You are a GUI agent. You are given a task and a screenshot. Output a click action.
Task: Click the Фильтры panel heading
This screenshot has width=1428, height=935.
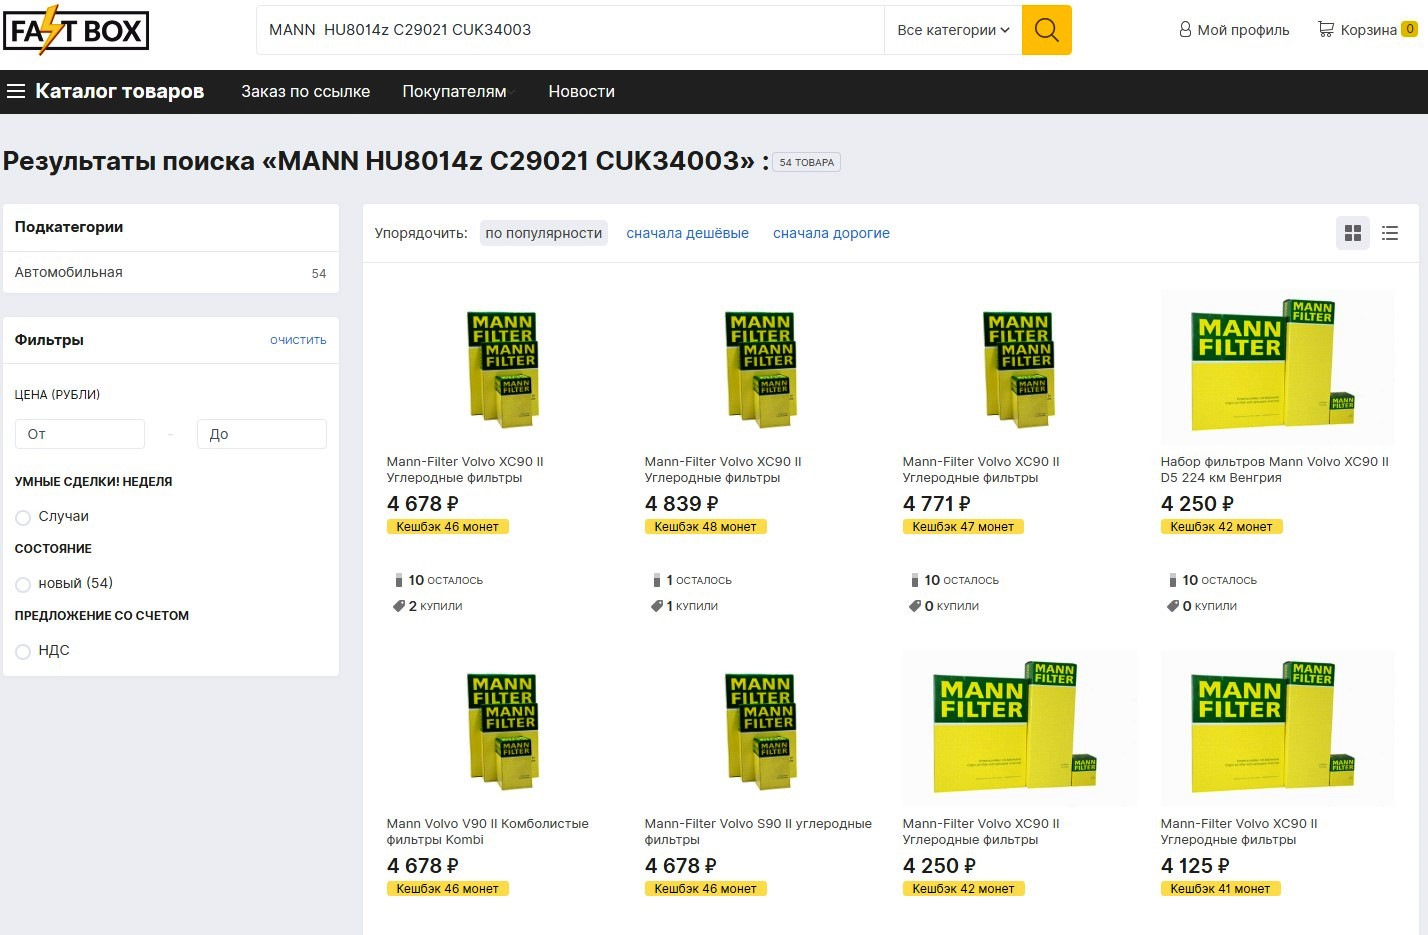coord(49,340)
